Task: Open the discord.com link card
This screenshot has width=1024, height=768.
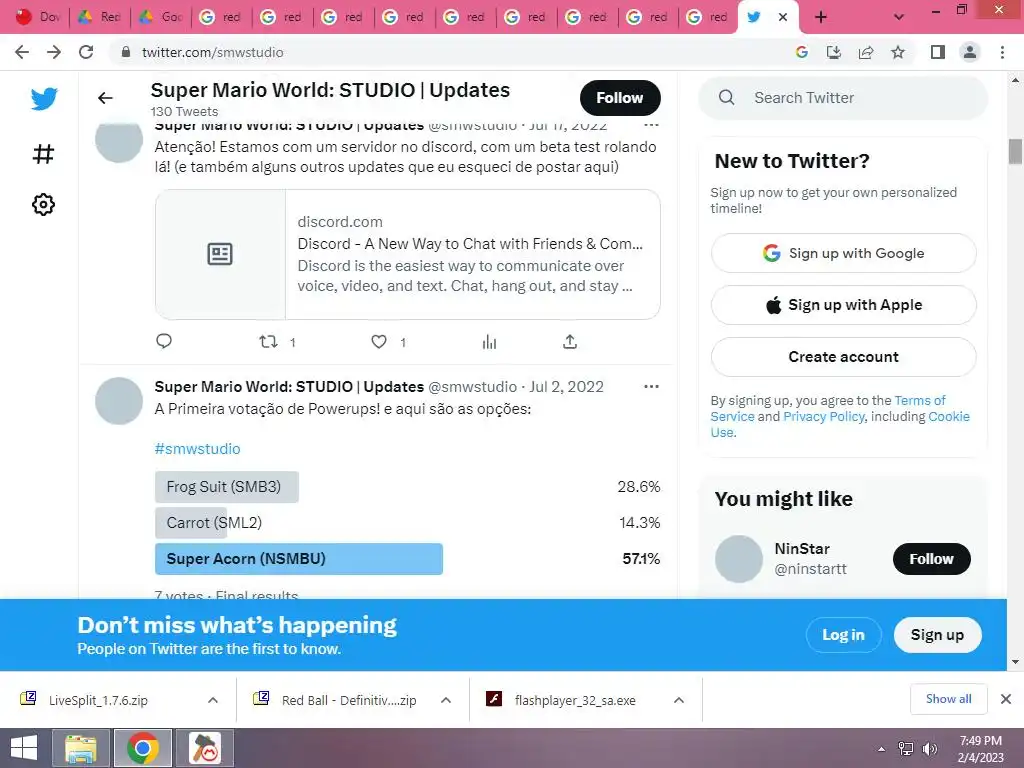Action: pyautogui.click(x=408, y=255)
